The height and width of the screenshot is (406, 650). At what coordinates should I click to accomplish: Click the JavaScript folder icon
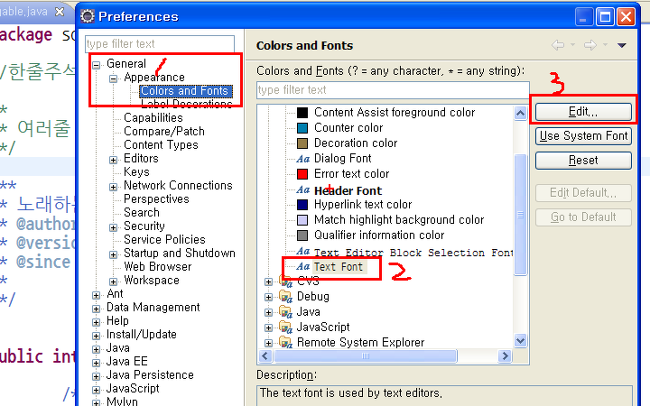(x=286, y=327)
